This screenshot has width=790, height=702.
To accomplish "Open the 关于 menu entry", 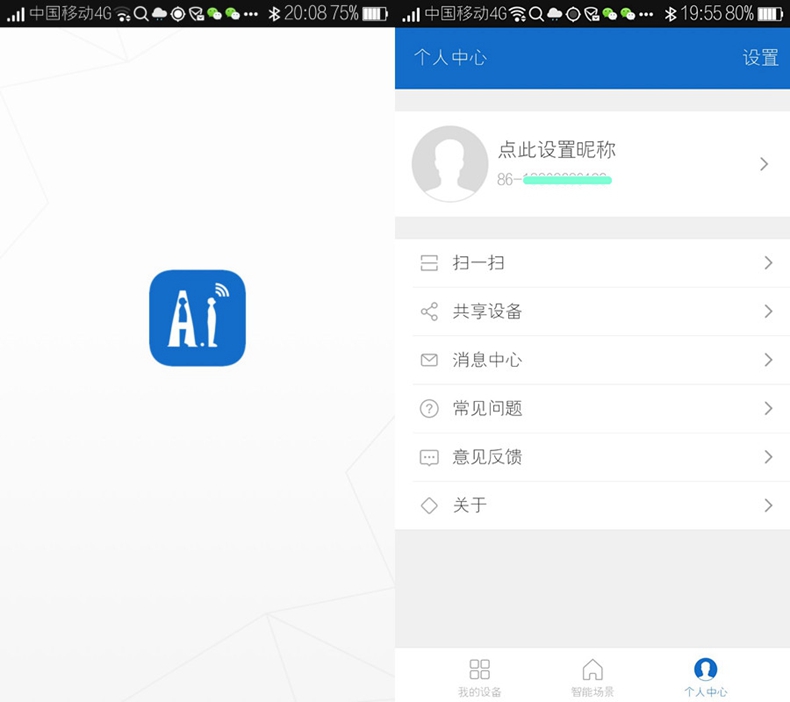I will point(470,506).
